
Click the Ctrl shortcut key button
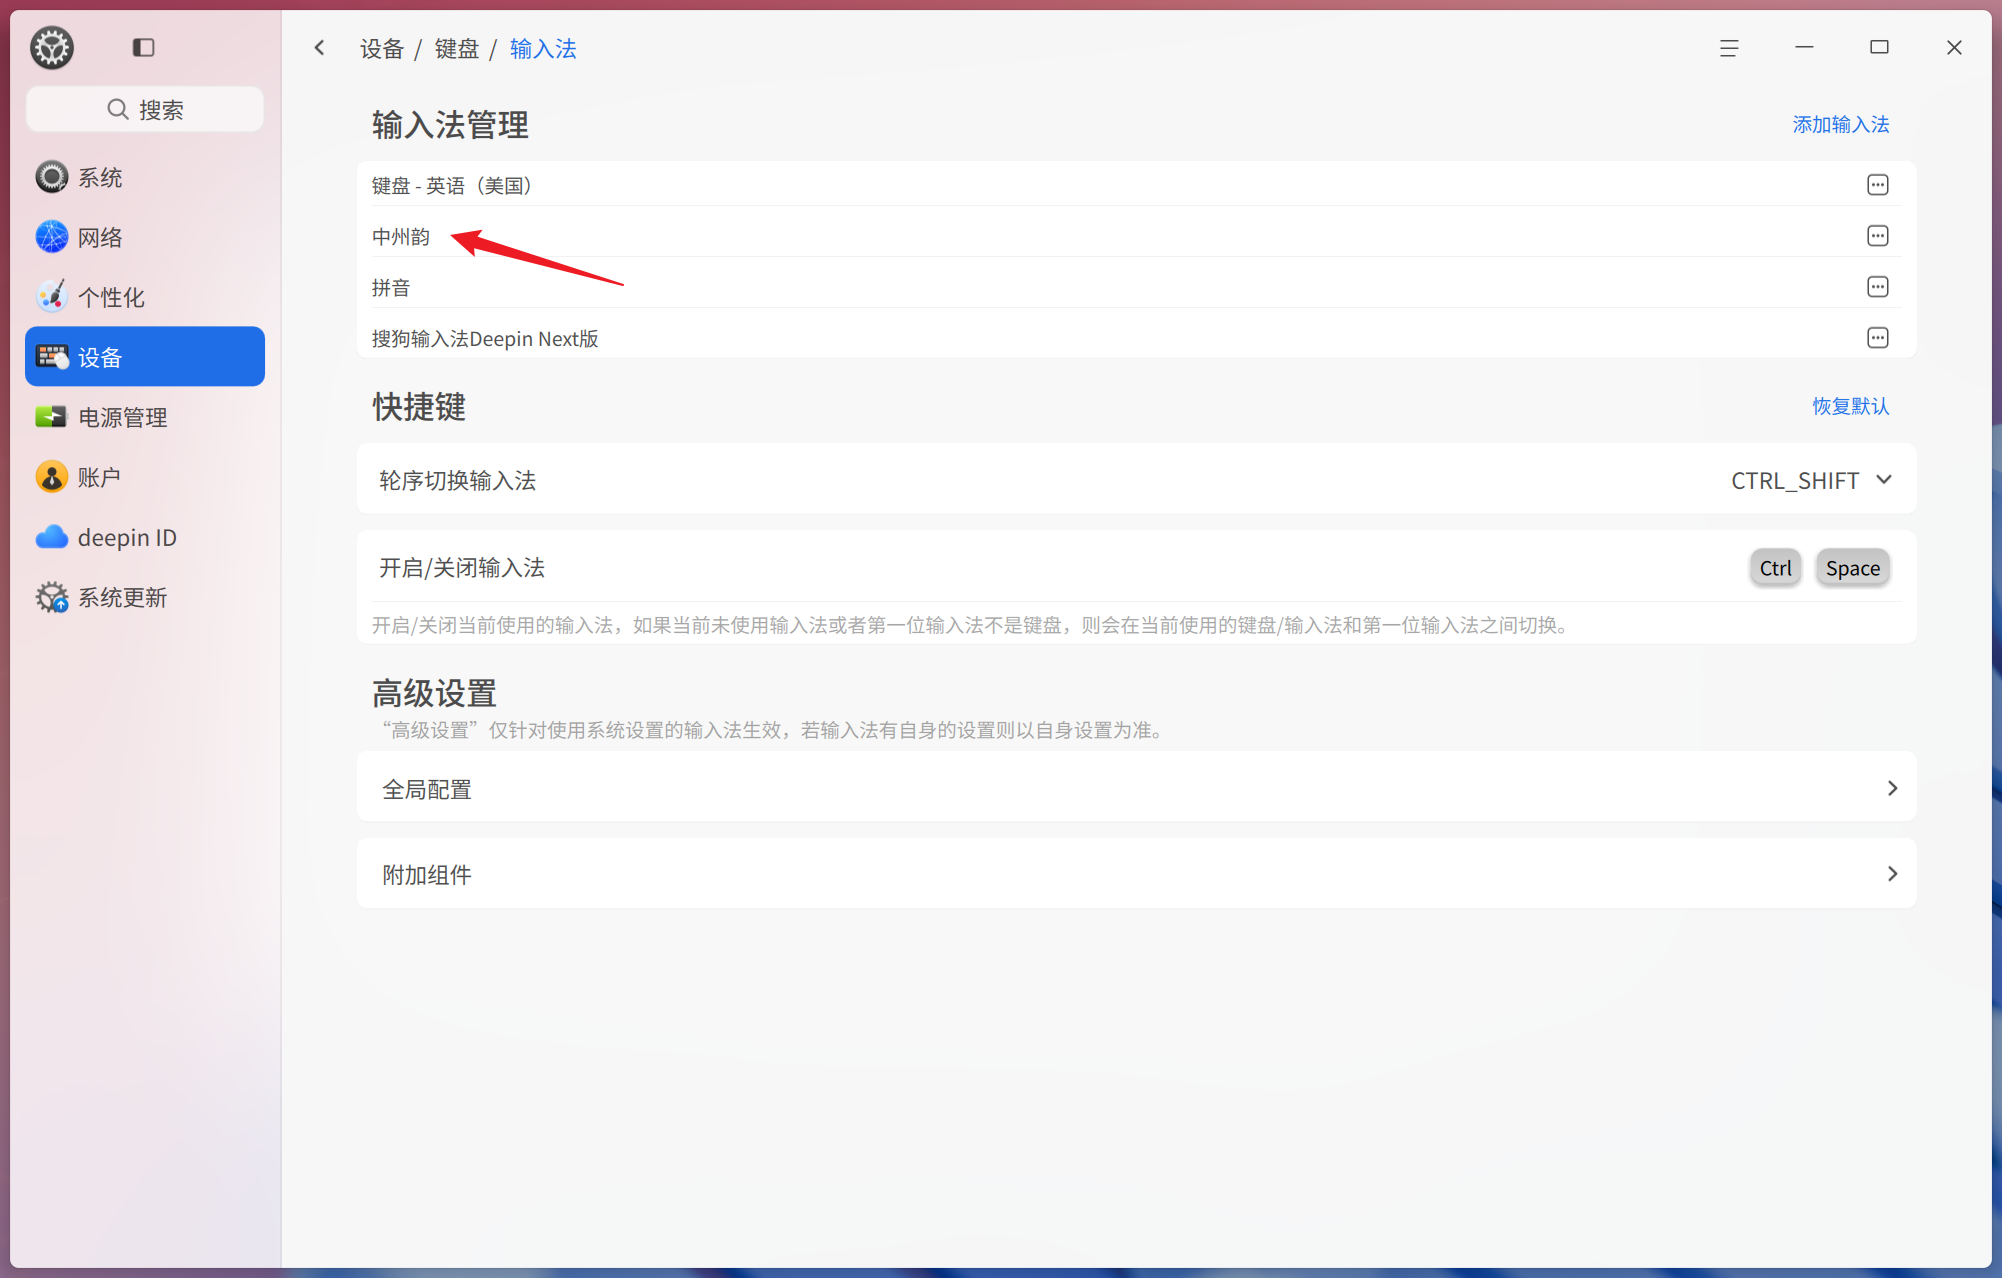(1775, 568)
